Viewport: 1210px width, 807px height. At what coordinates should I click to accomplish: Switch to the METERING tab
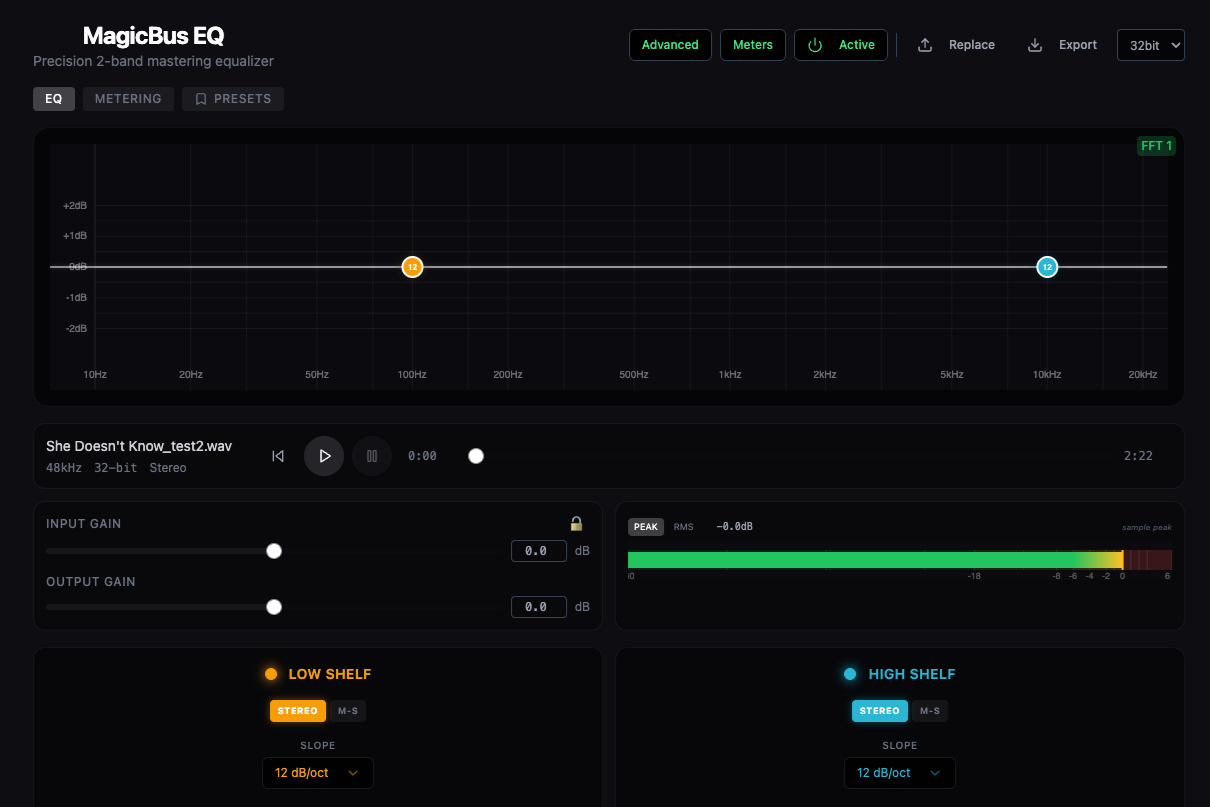pos(128,99)
